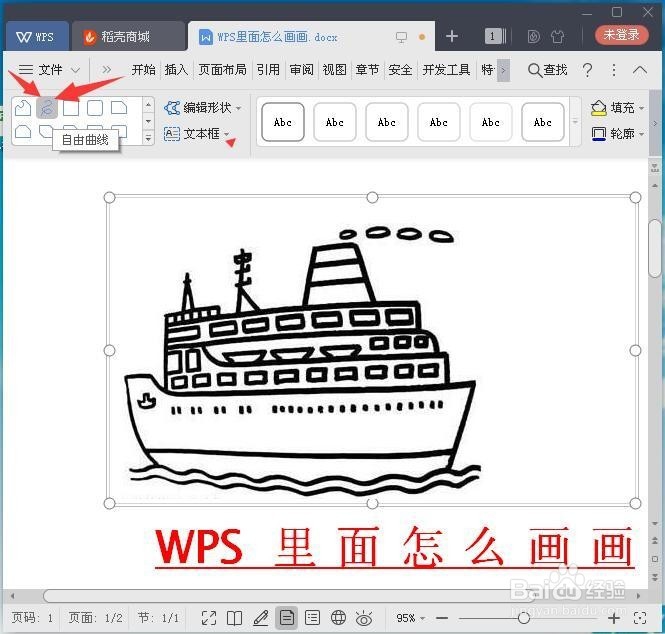Collapse the ribbon with up chevron

(x=640, y=70)
